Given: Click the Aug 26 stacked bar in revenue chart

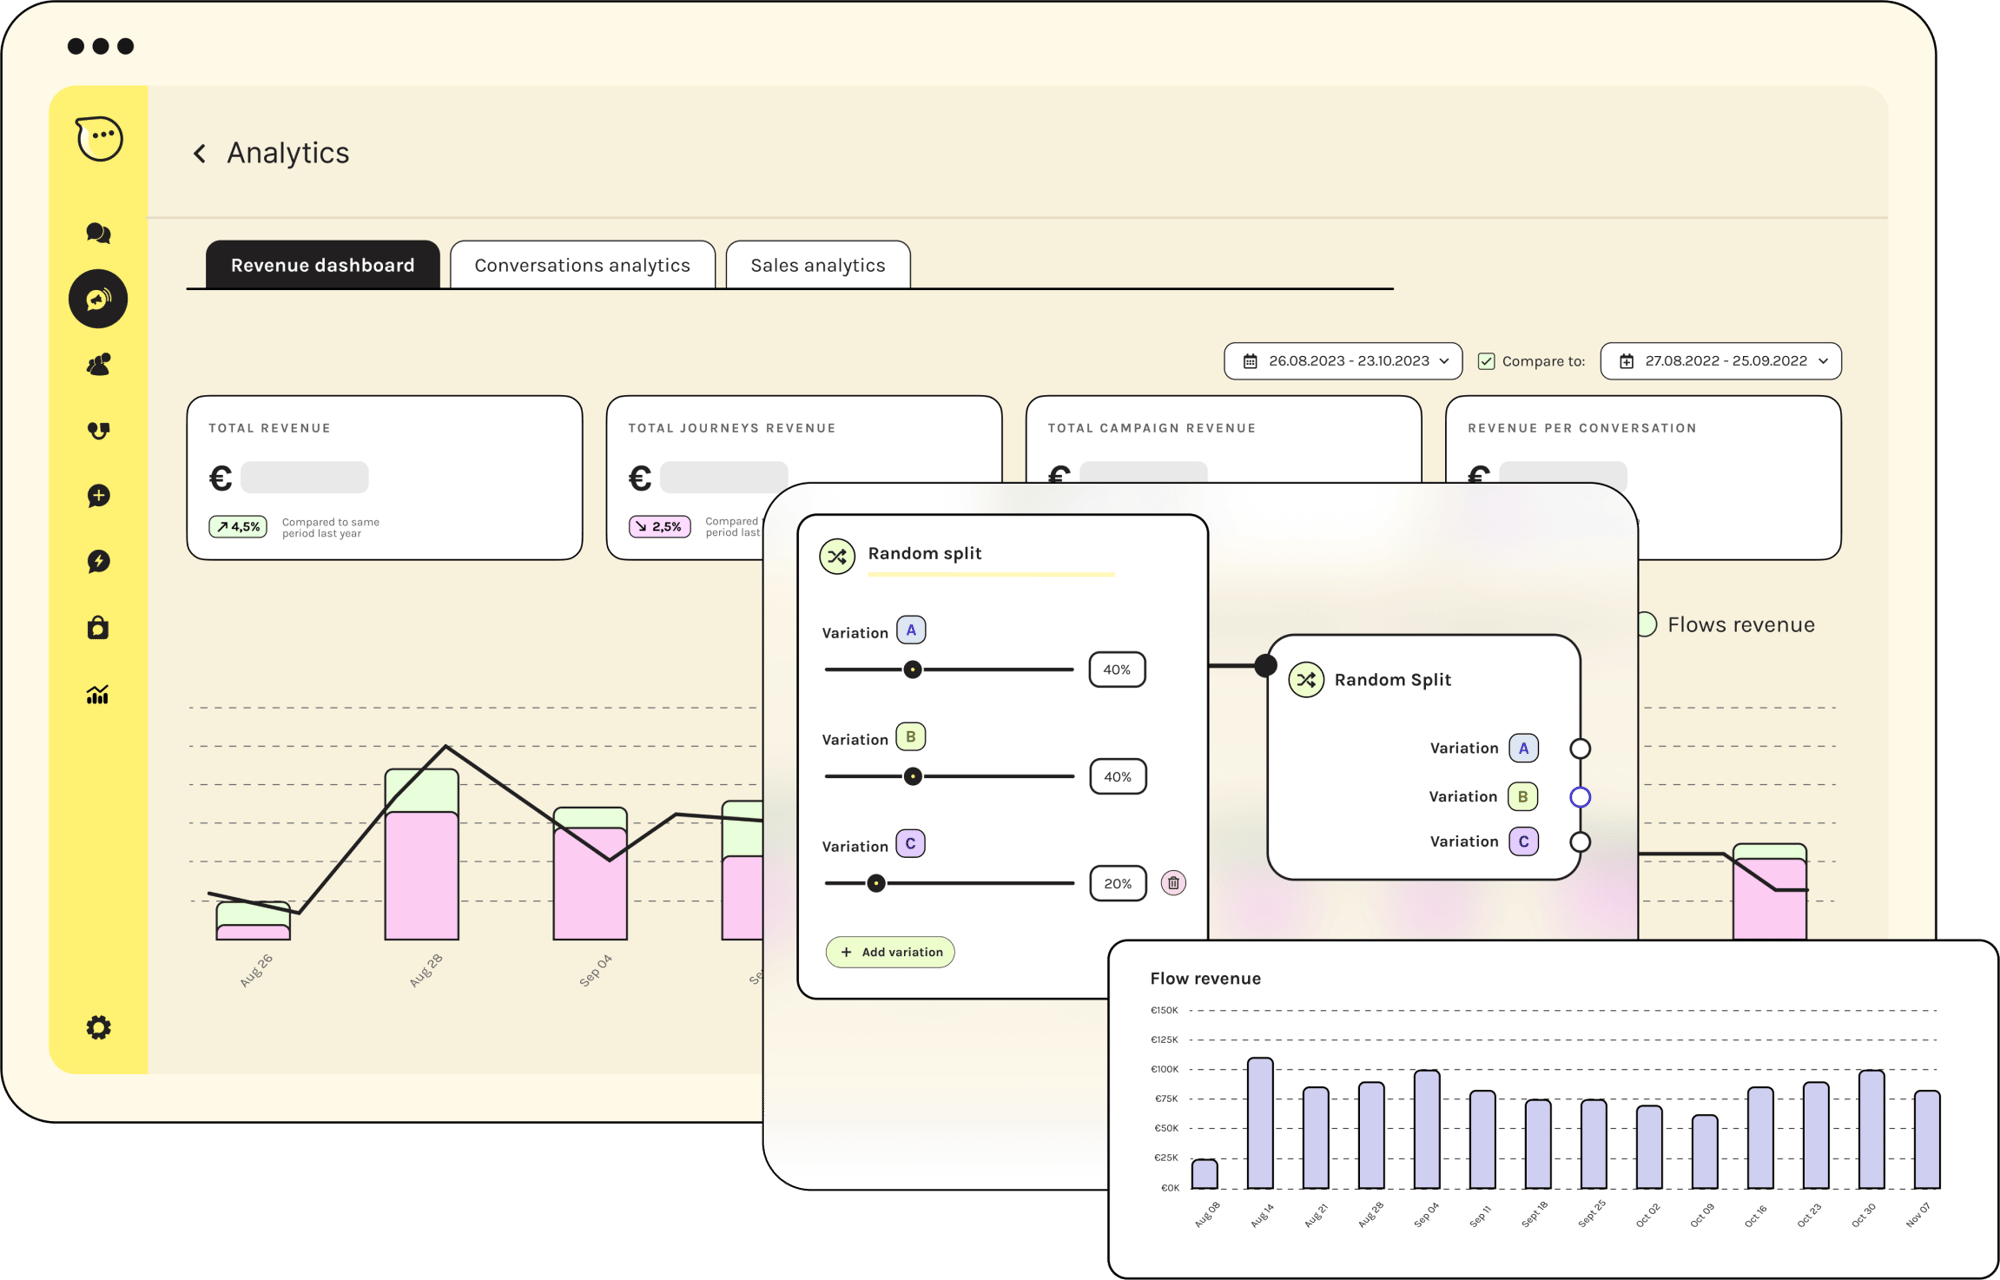Looking at the screenshot, I should coord(253,921).
